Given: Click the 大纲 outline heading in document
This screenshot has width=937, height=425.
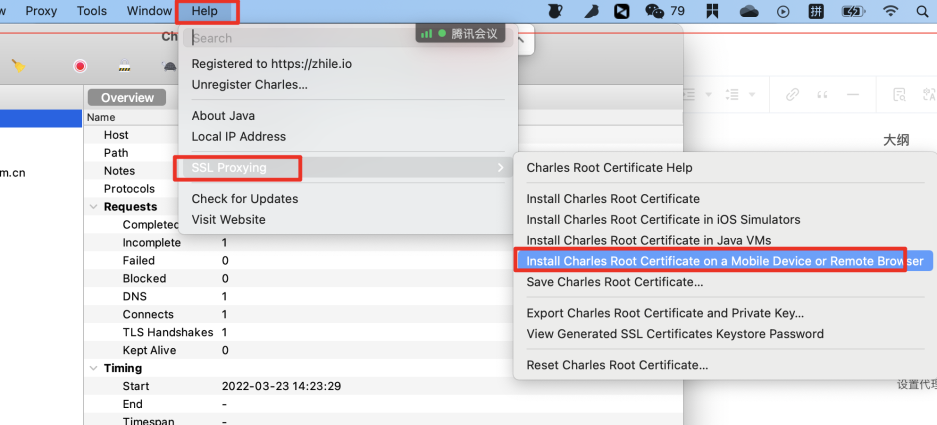Looking at the screenshot, I should pos(896,140).
